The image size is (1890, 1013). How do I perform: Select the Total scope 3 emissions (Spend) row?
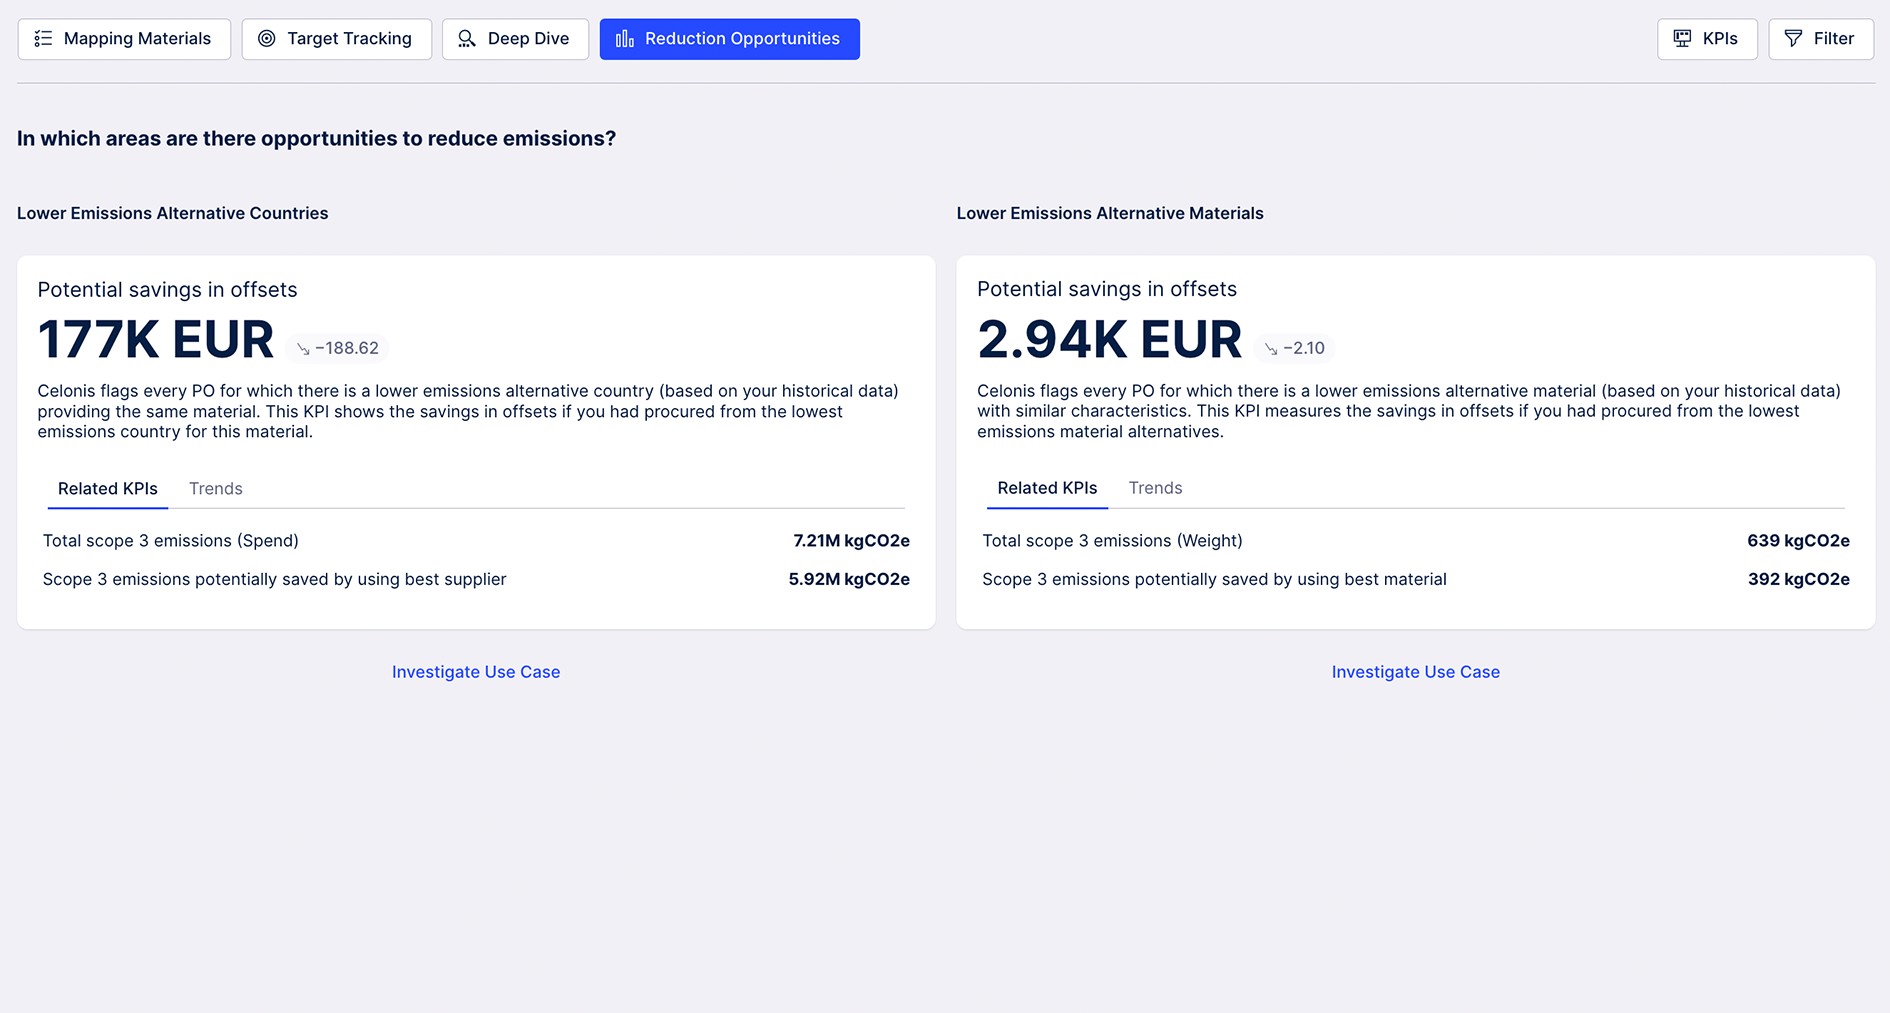click(x=476, y=541)
